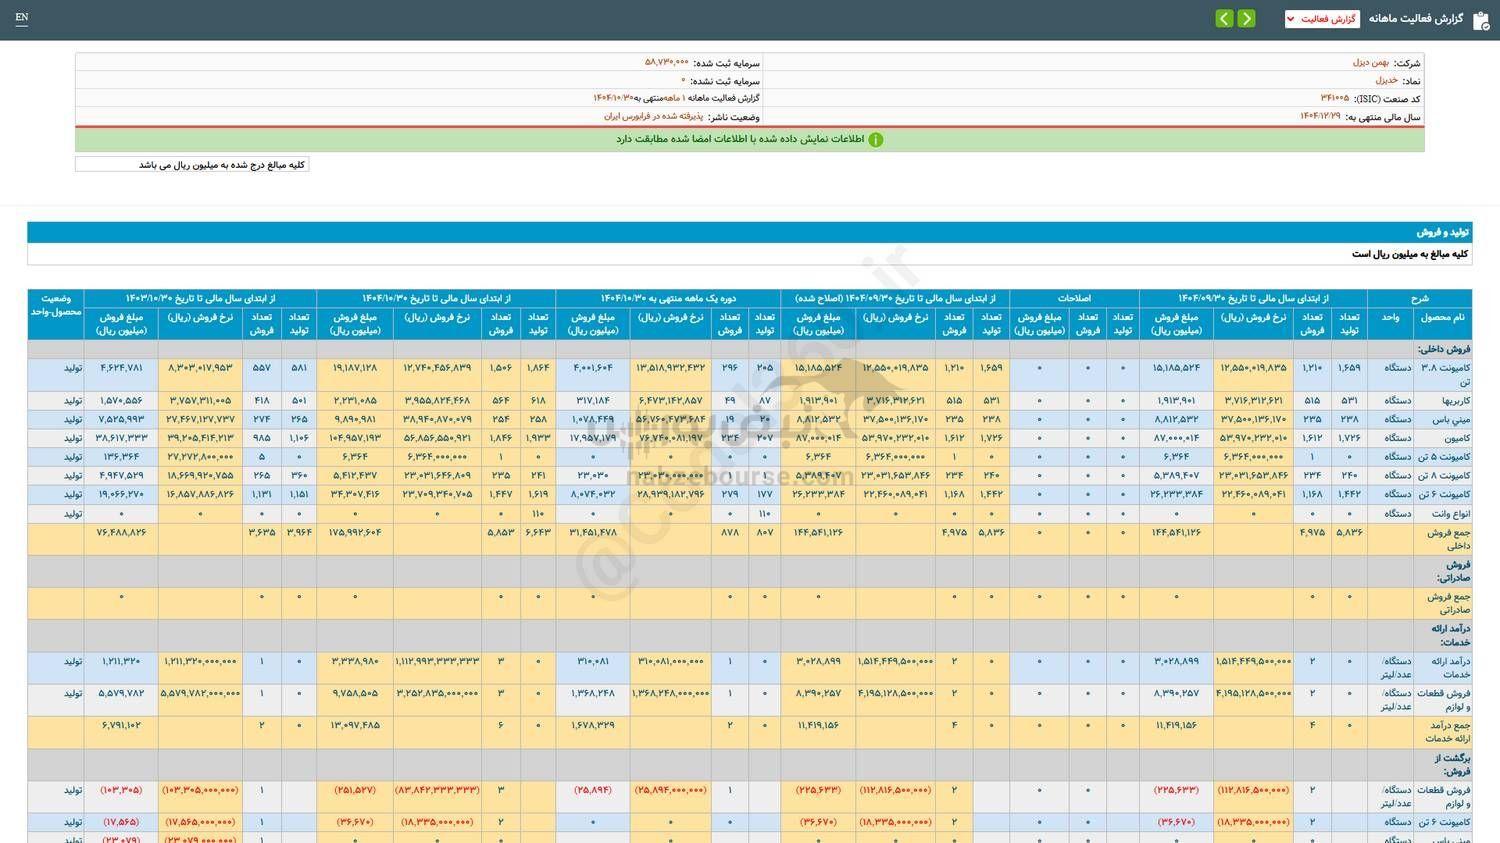Image resolution: width=1500 pixels, height=843 pixels.
Task: Click the گزارش فعالیت ماهانه page title
Action: pos(1415,19)
